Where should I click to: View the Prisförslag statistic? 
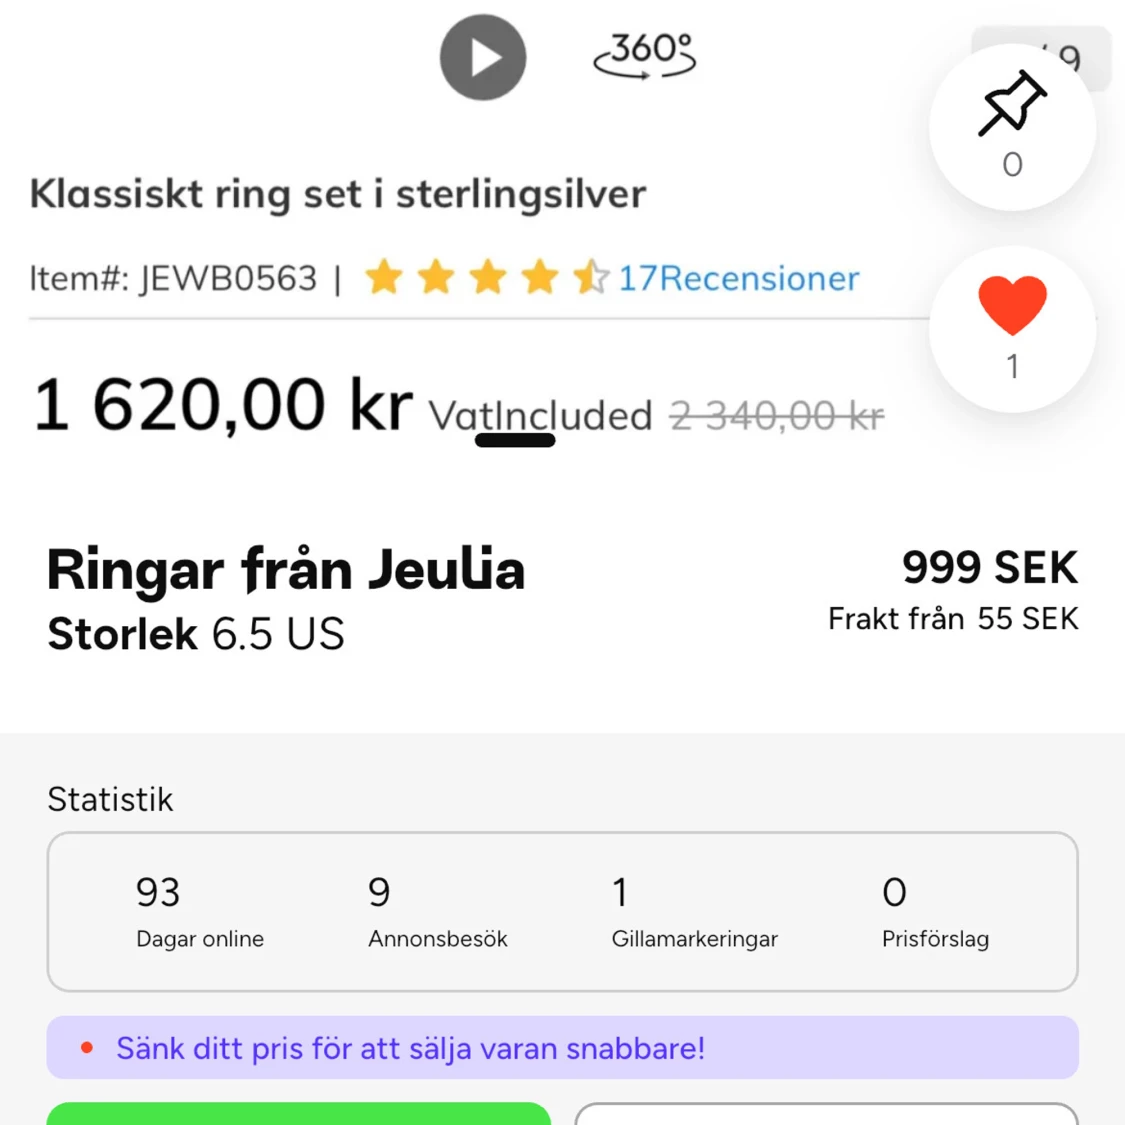pyautogui.click(x=935, y=911)
